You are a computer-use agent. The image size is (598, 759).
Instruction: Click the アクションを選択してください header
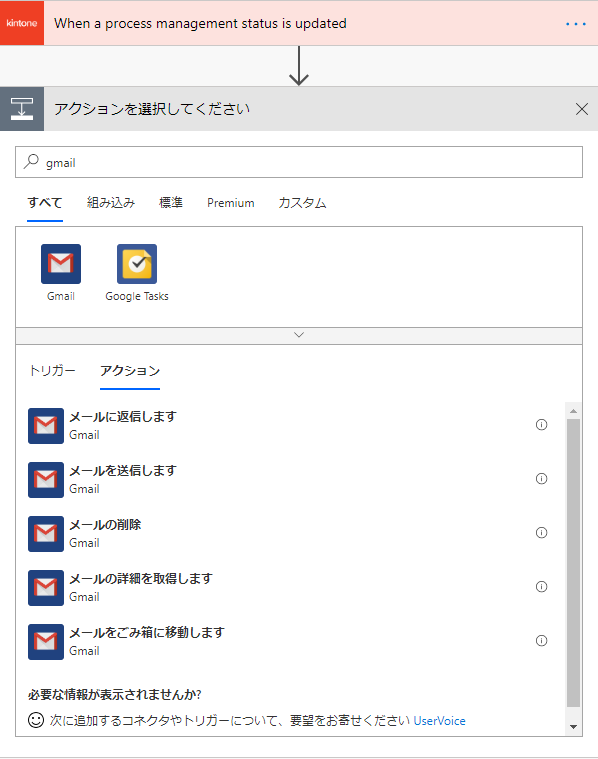(299, 109)
